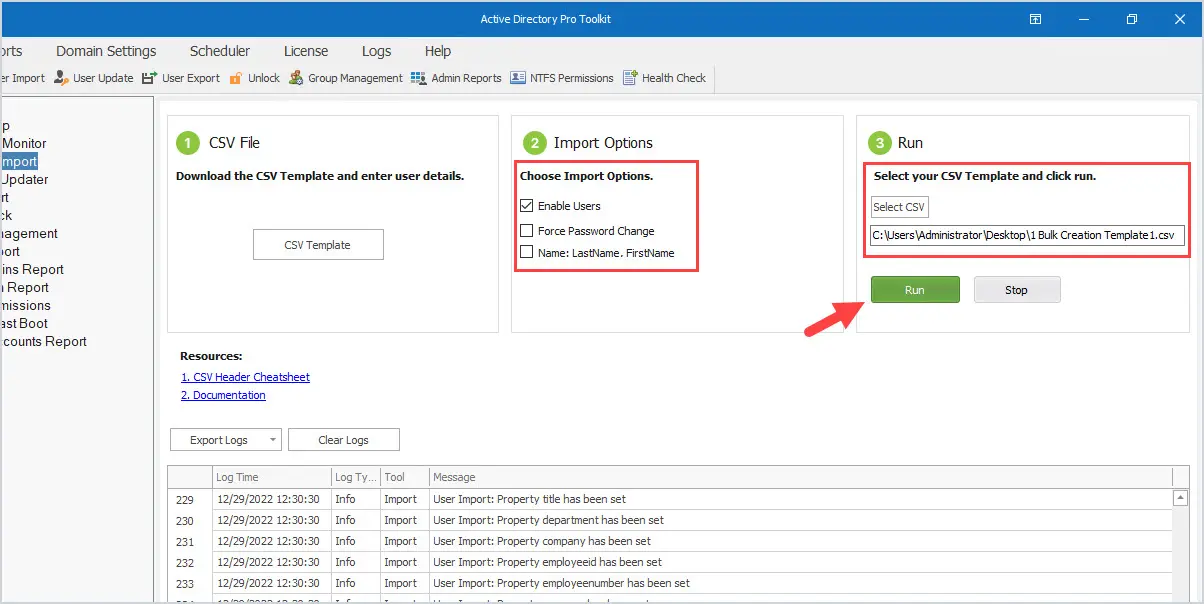Open the License menu
Screen dimensions: 1204x604
point(306,51)
